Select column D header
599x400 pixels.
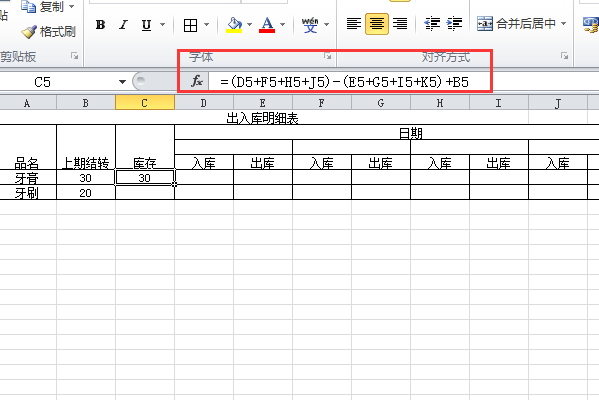(204, 103)
